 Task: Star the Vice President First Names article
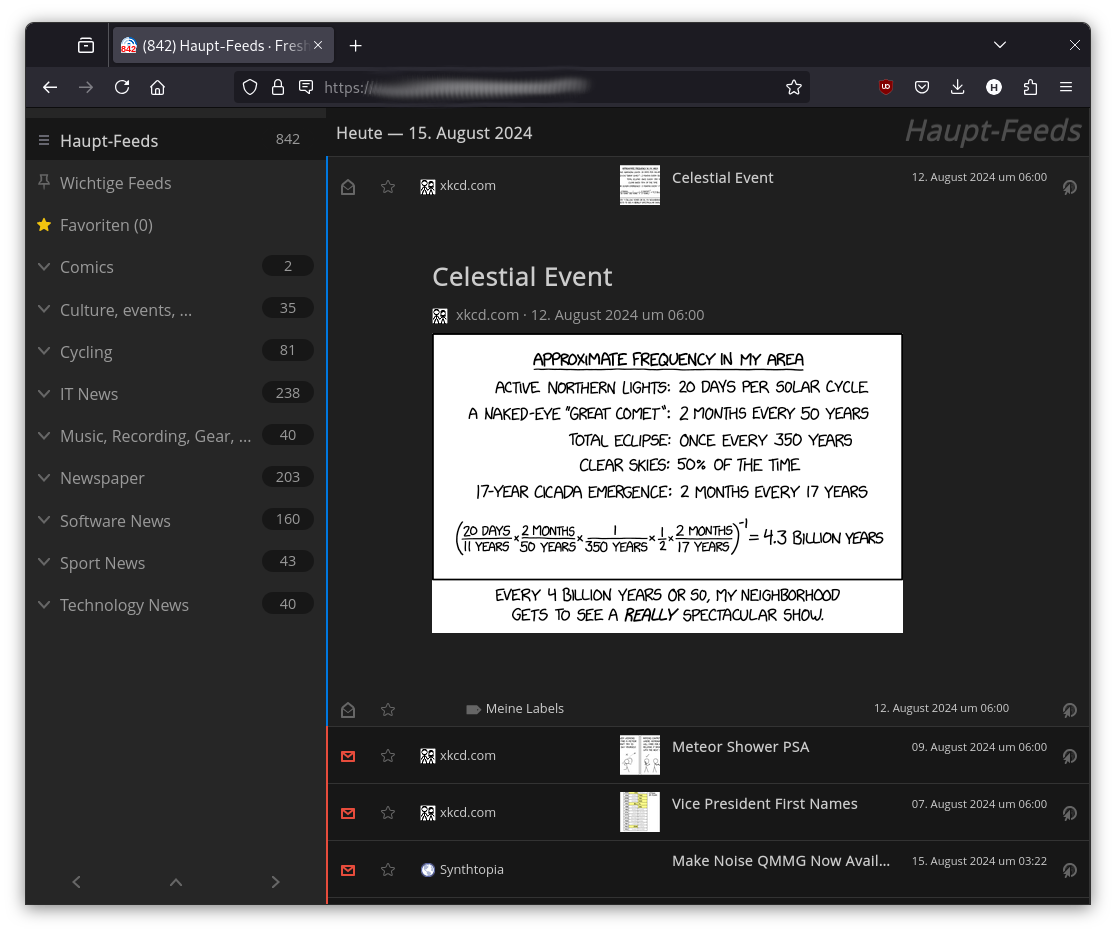pos(388,812)
